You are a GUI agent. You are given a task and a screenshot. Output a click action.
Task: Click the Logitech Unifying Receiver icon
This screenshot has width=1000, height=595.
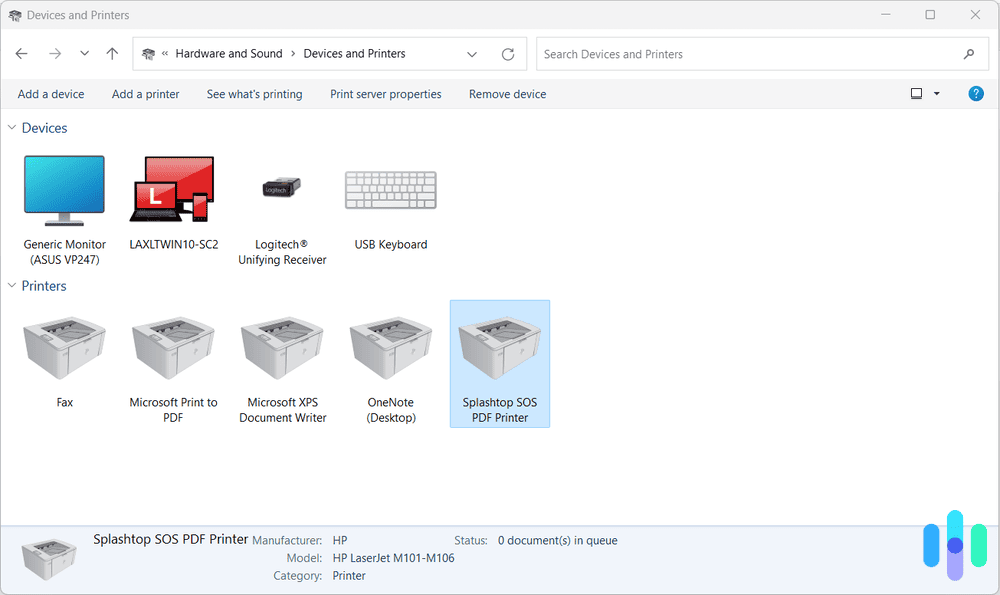click(x=282, y=190)
